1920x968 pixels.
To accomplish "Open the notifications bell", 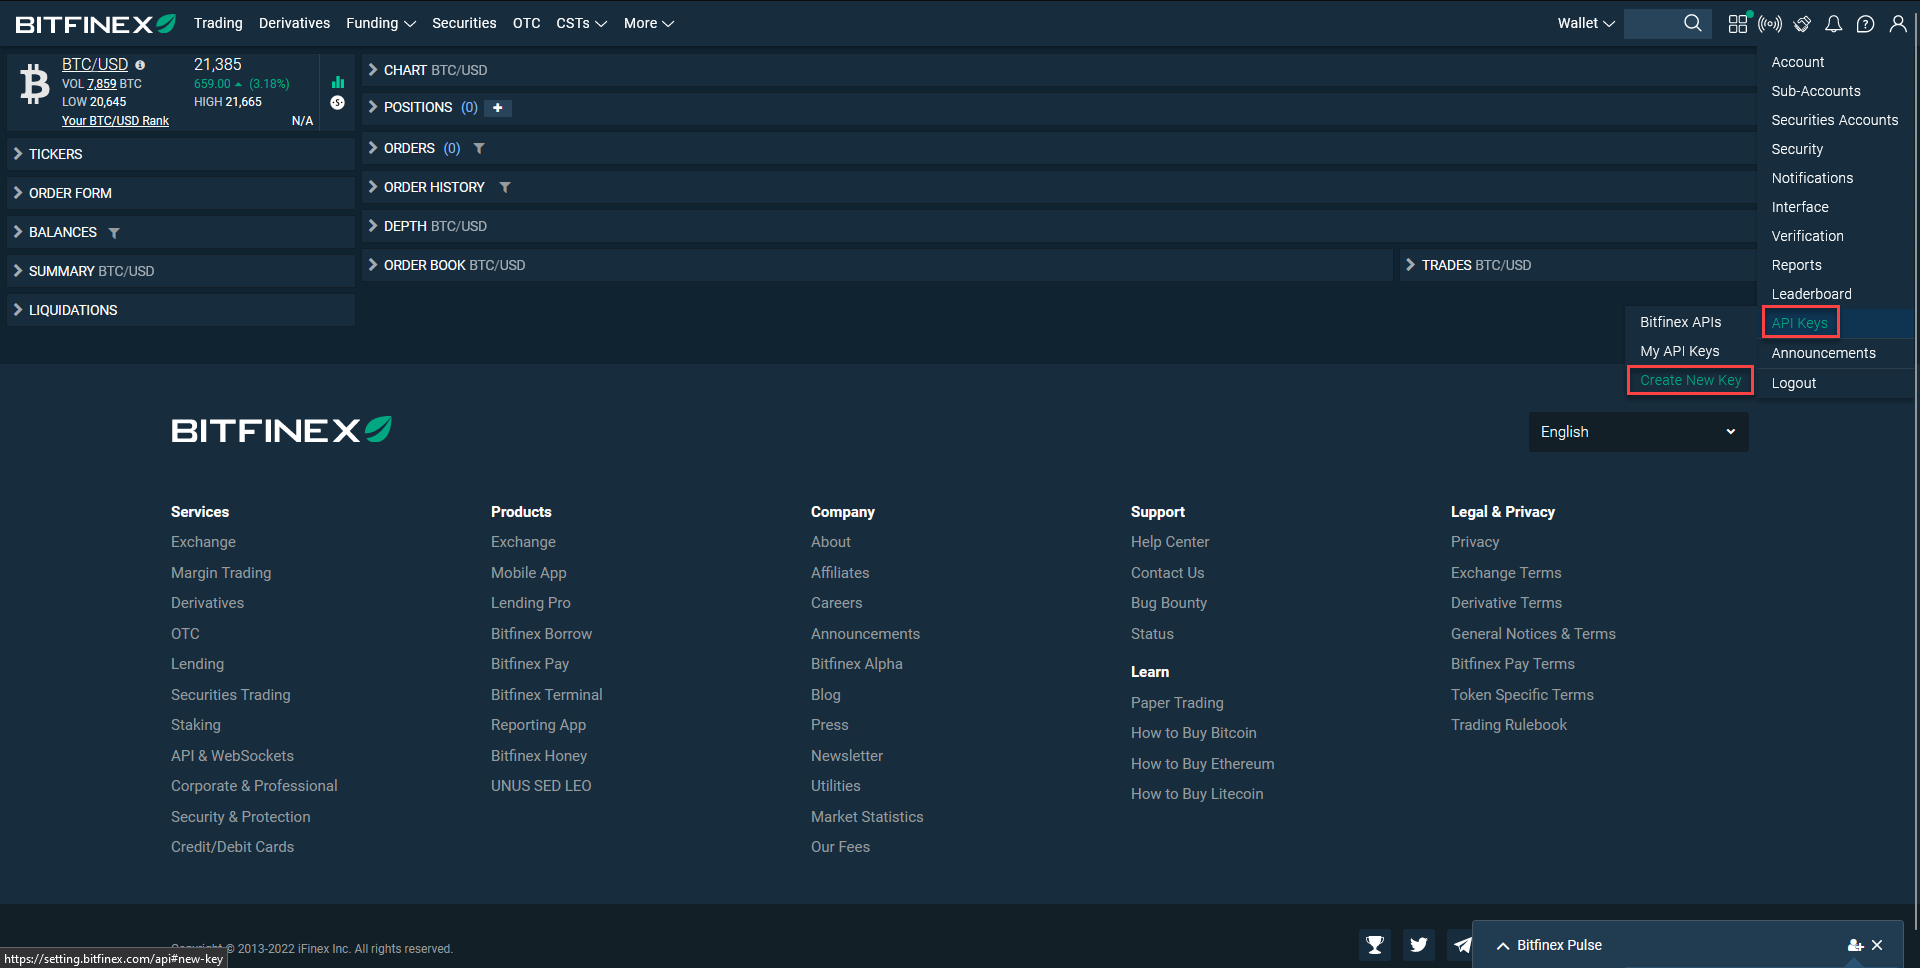I will pos(1834,23).
